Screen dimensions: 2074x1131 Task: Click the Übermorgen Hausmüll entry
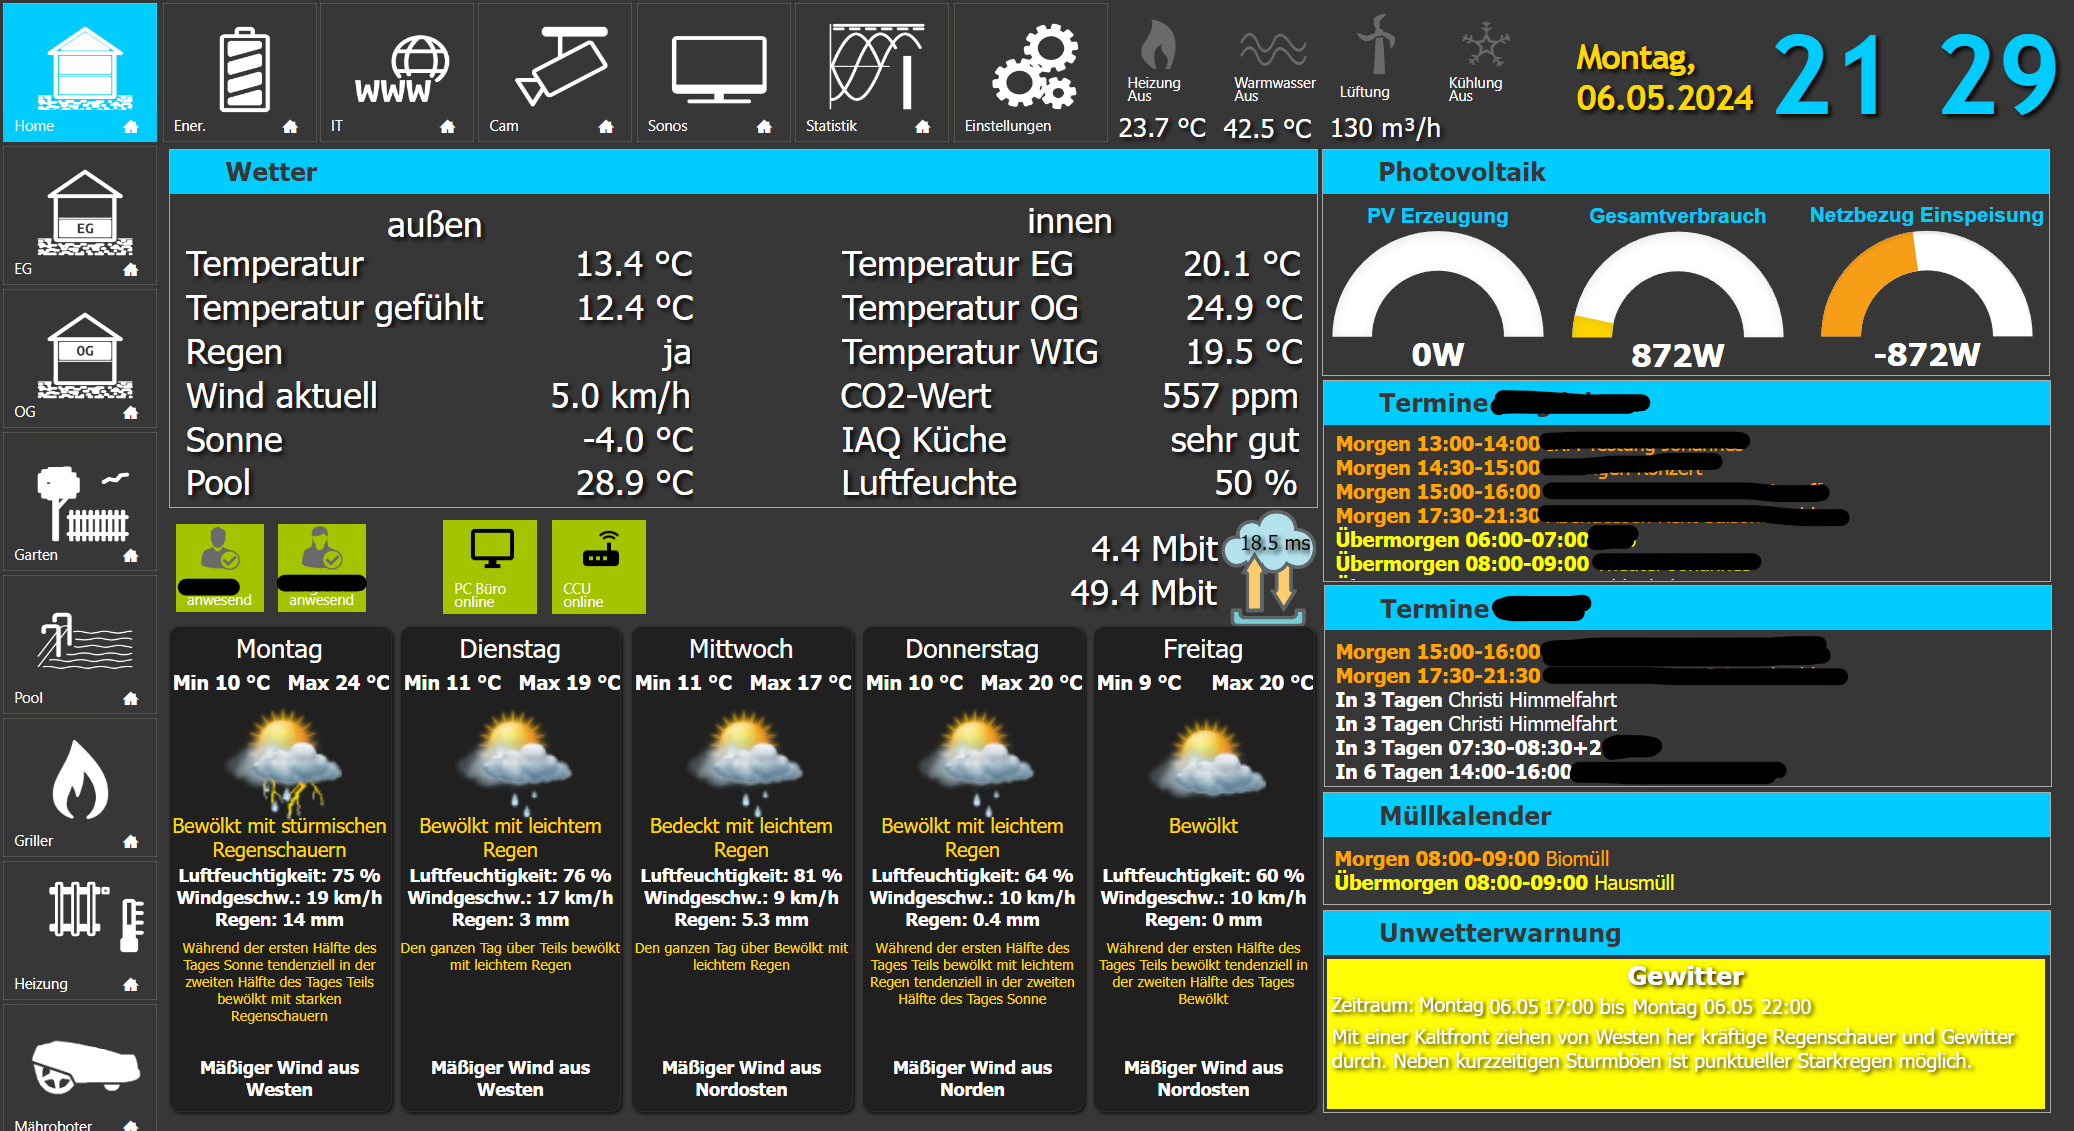tap(1504, 883)
